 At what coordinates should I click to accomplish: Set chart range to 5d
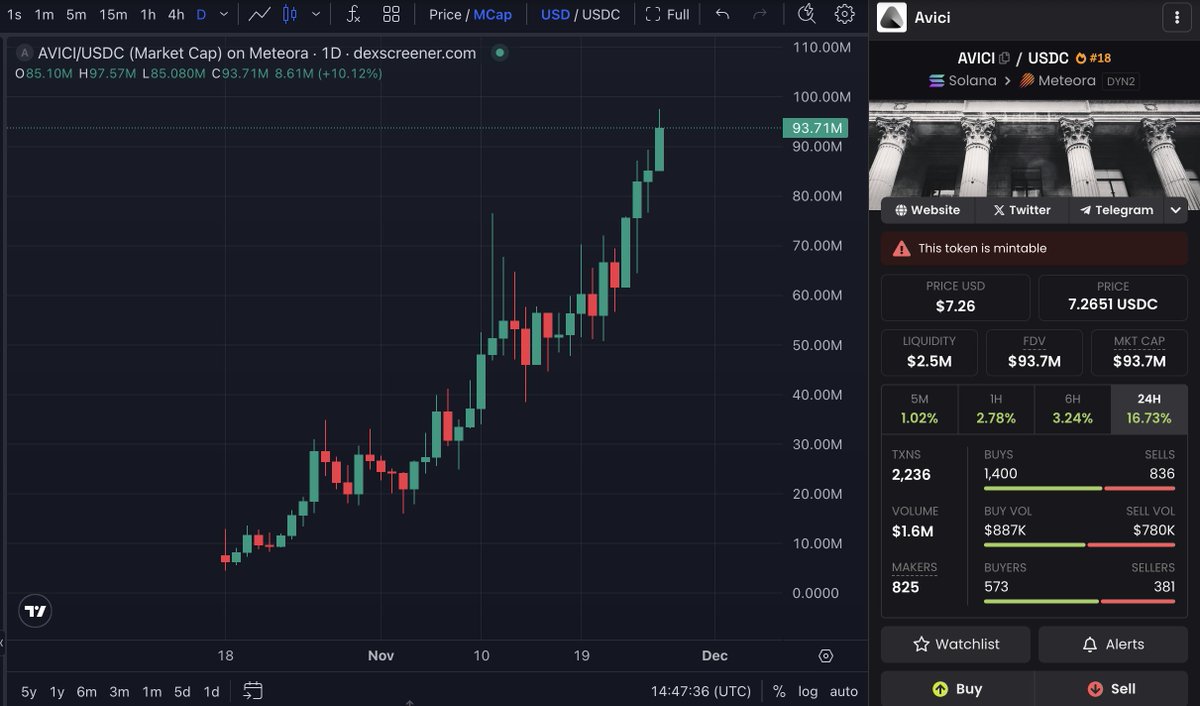(x=182, y=691)
